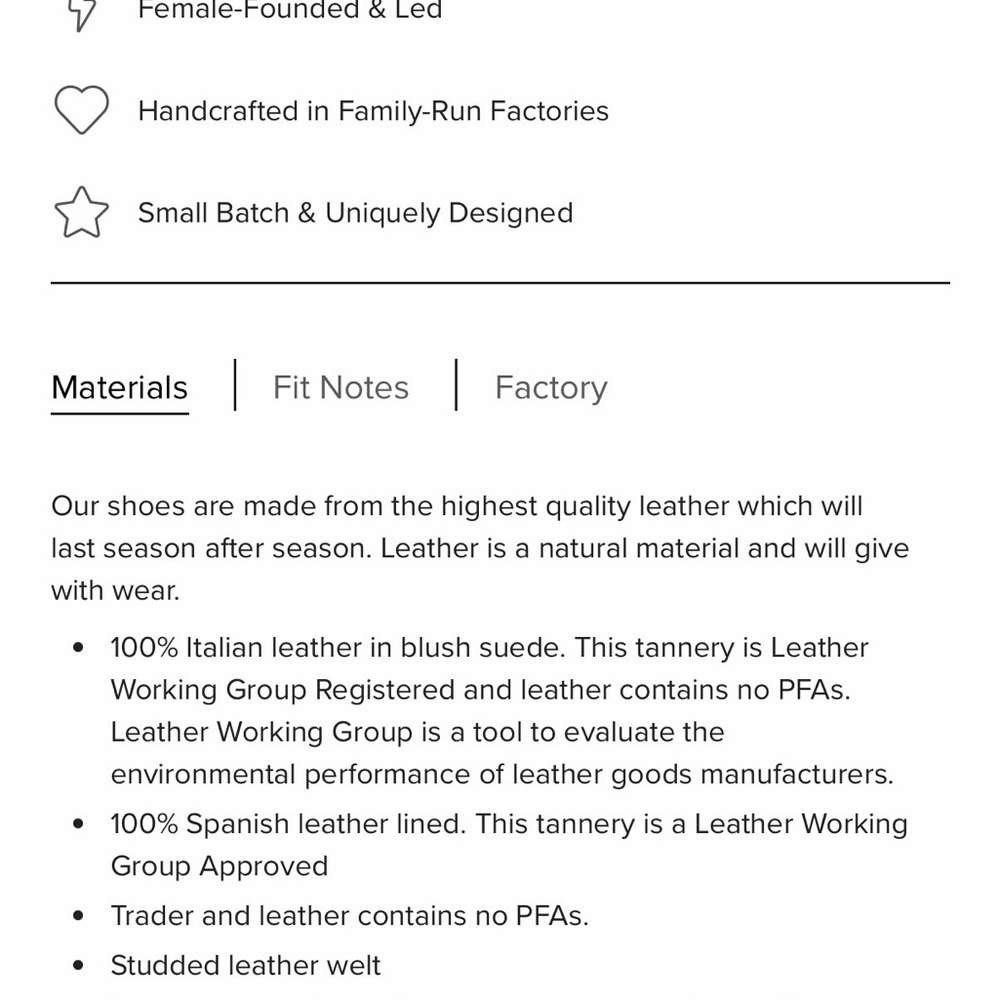1000x1000 pixels.
Task: Select the 100% Spanish leather lined text
Action: click(x=509, y=845)
